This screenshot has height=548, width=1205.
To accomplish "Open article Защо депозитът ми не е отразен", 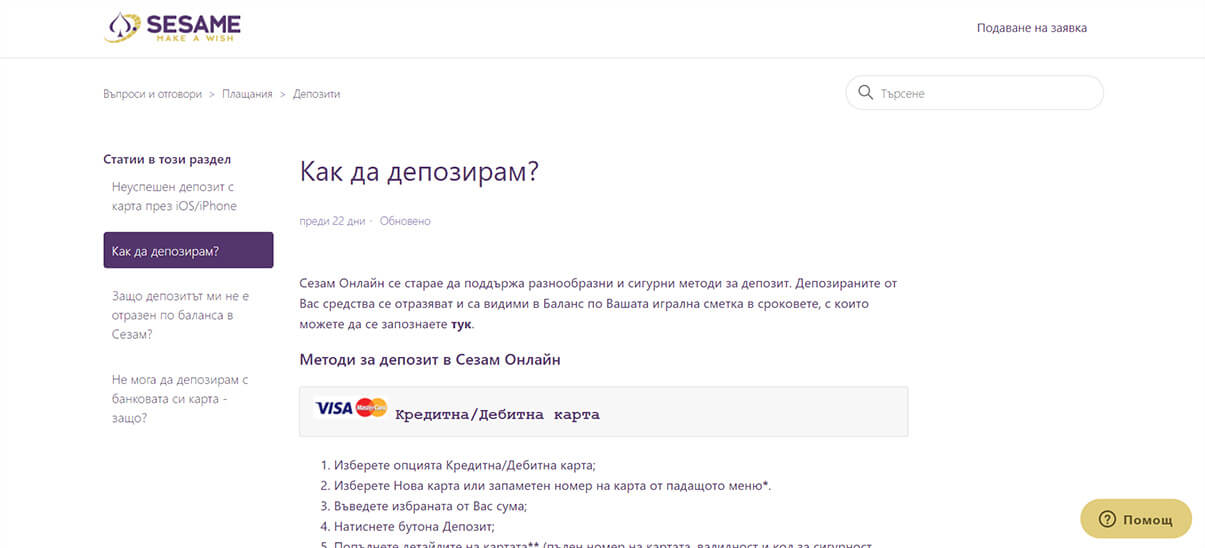I will coord(181,315).
